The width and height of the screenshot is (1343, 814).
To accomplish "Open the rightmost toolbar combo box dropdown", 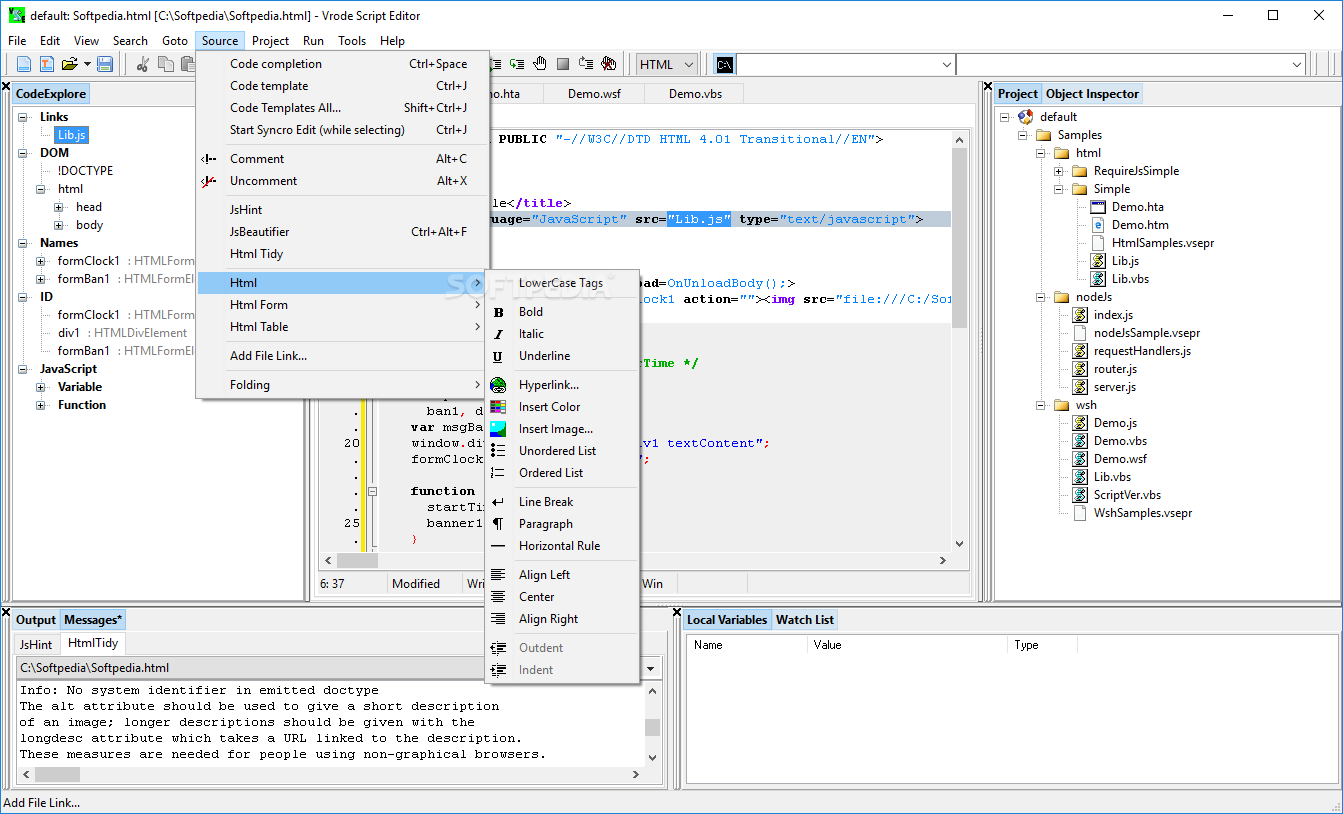I will pos(1297,64).
